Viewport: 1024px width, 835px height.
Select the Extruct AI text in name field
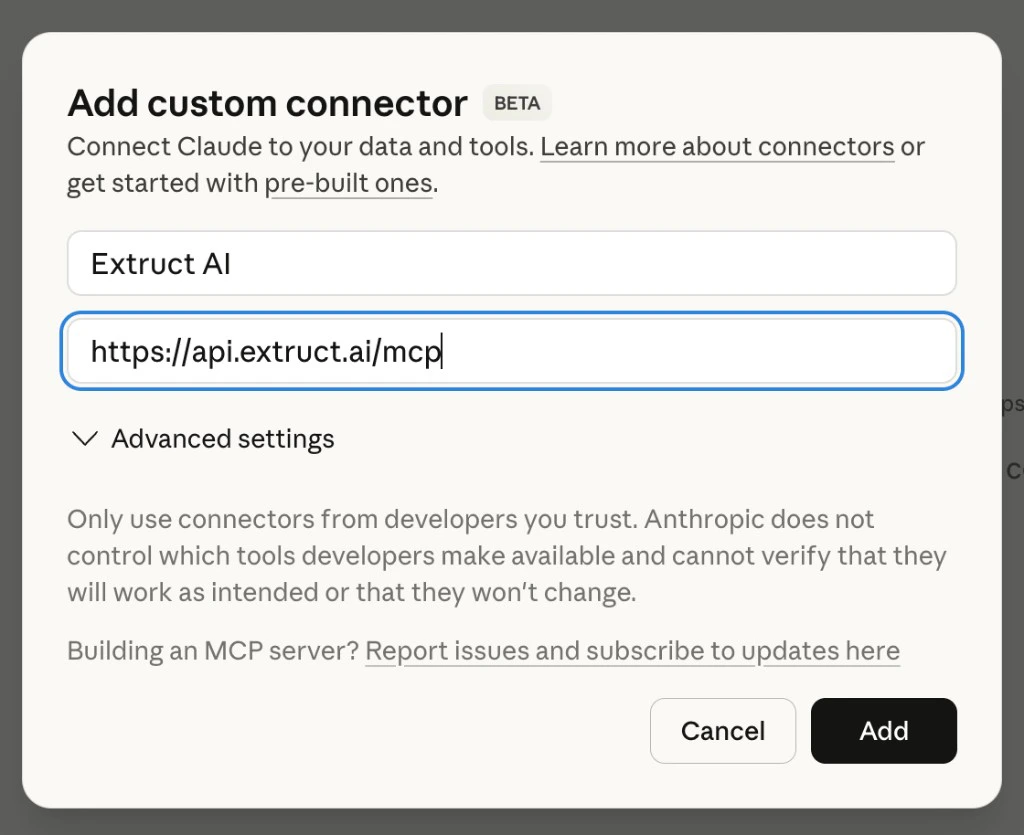pyautogui.click(x=160, y=263)
